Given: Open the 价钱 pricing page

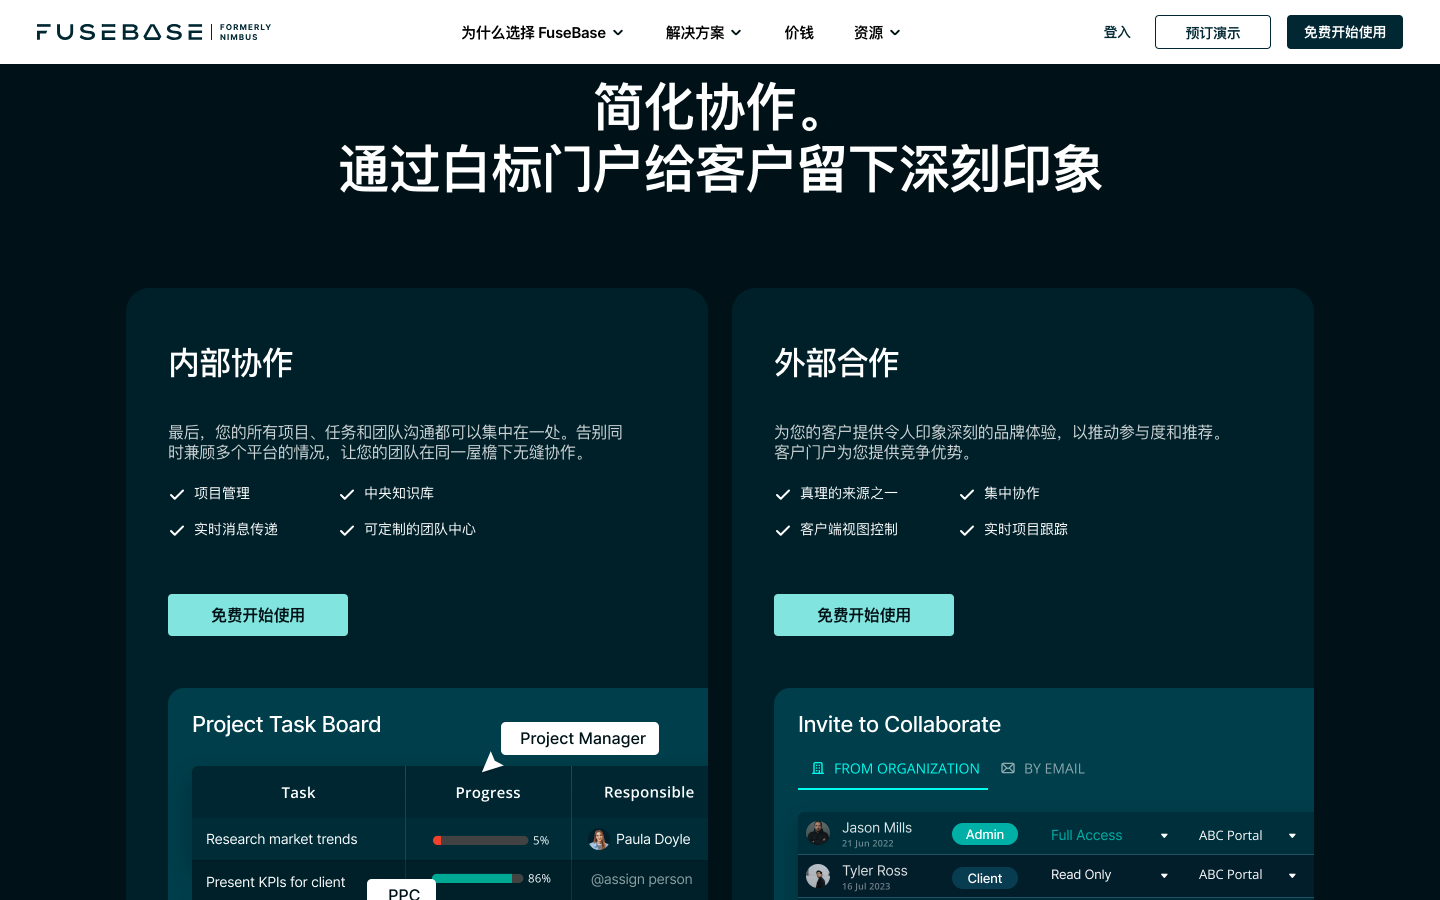Looking at the screenshot, I should pos(799,33).
